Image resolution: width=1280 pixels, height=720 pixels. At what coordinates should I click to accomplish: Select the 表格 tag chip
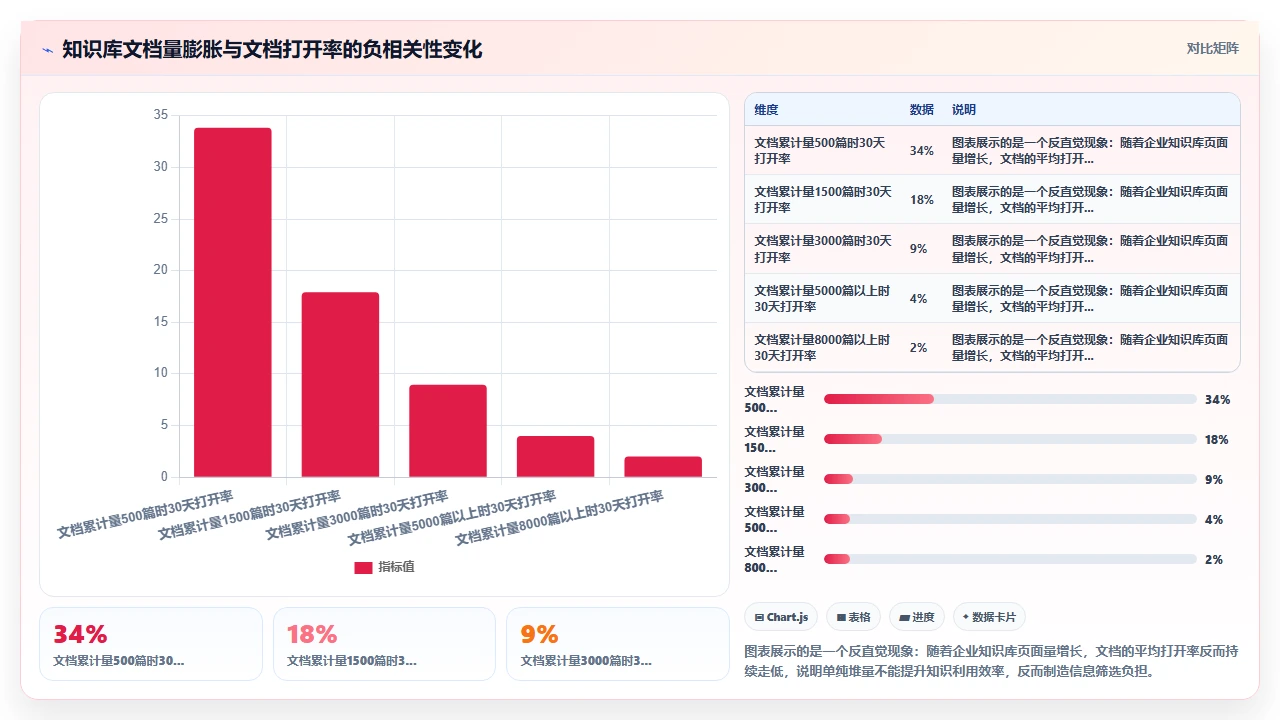[853, 617]
